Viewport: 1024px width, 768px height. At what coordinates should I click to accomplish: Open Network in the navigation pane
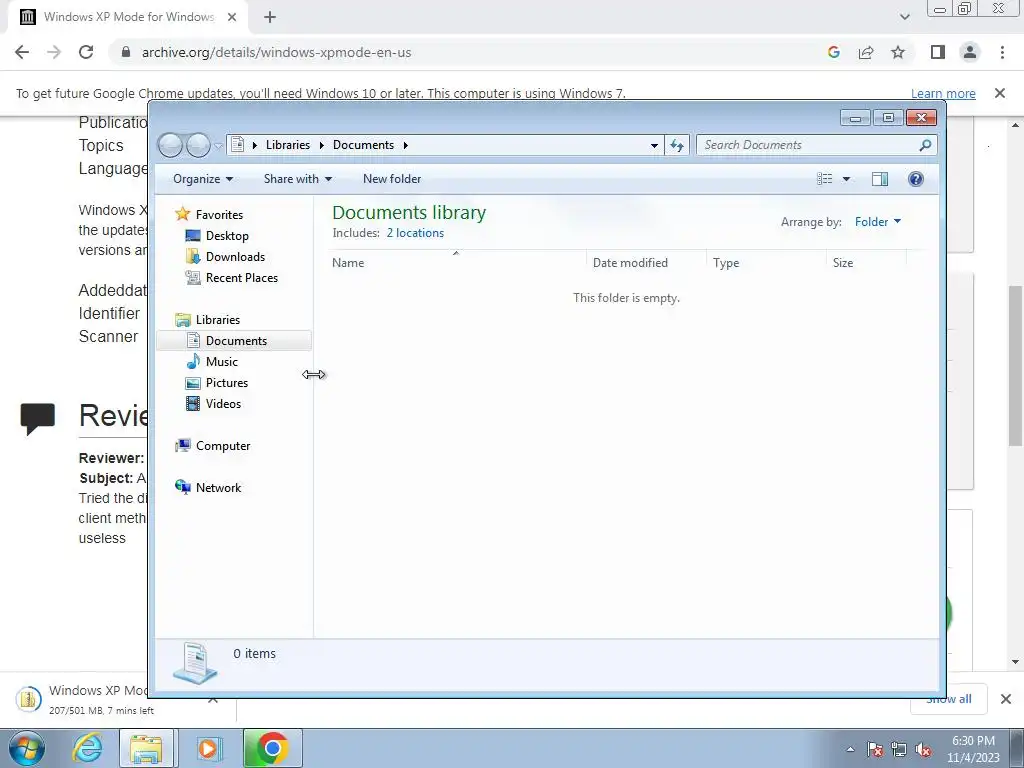pos(218,488)
